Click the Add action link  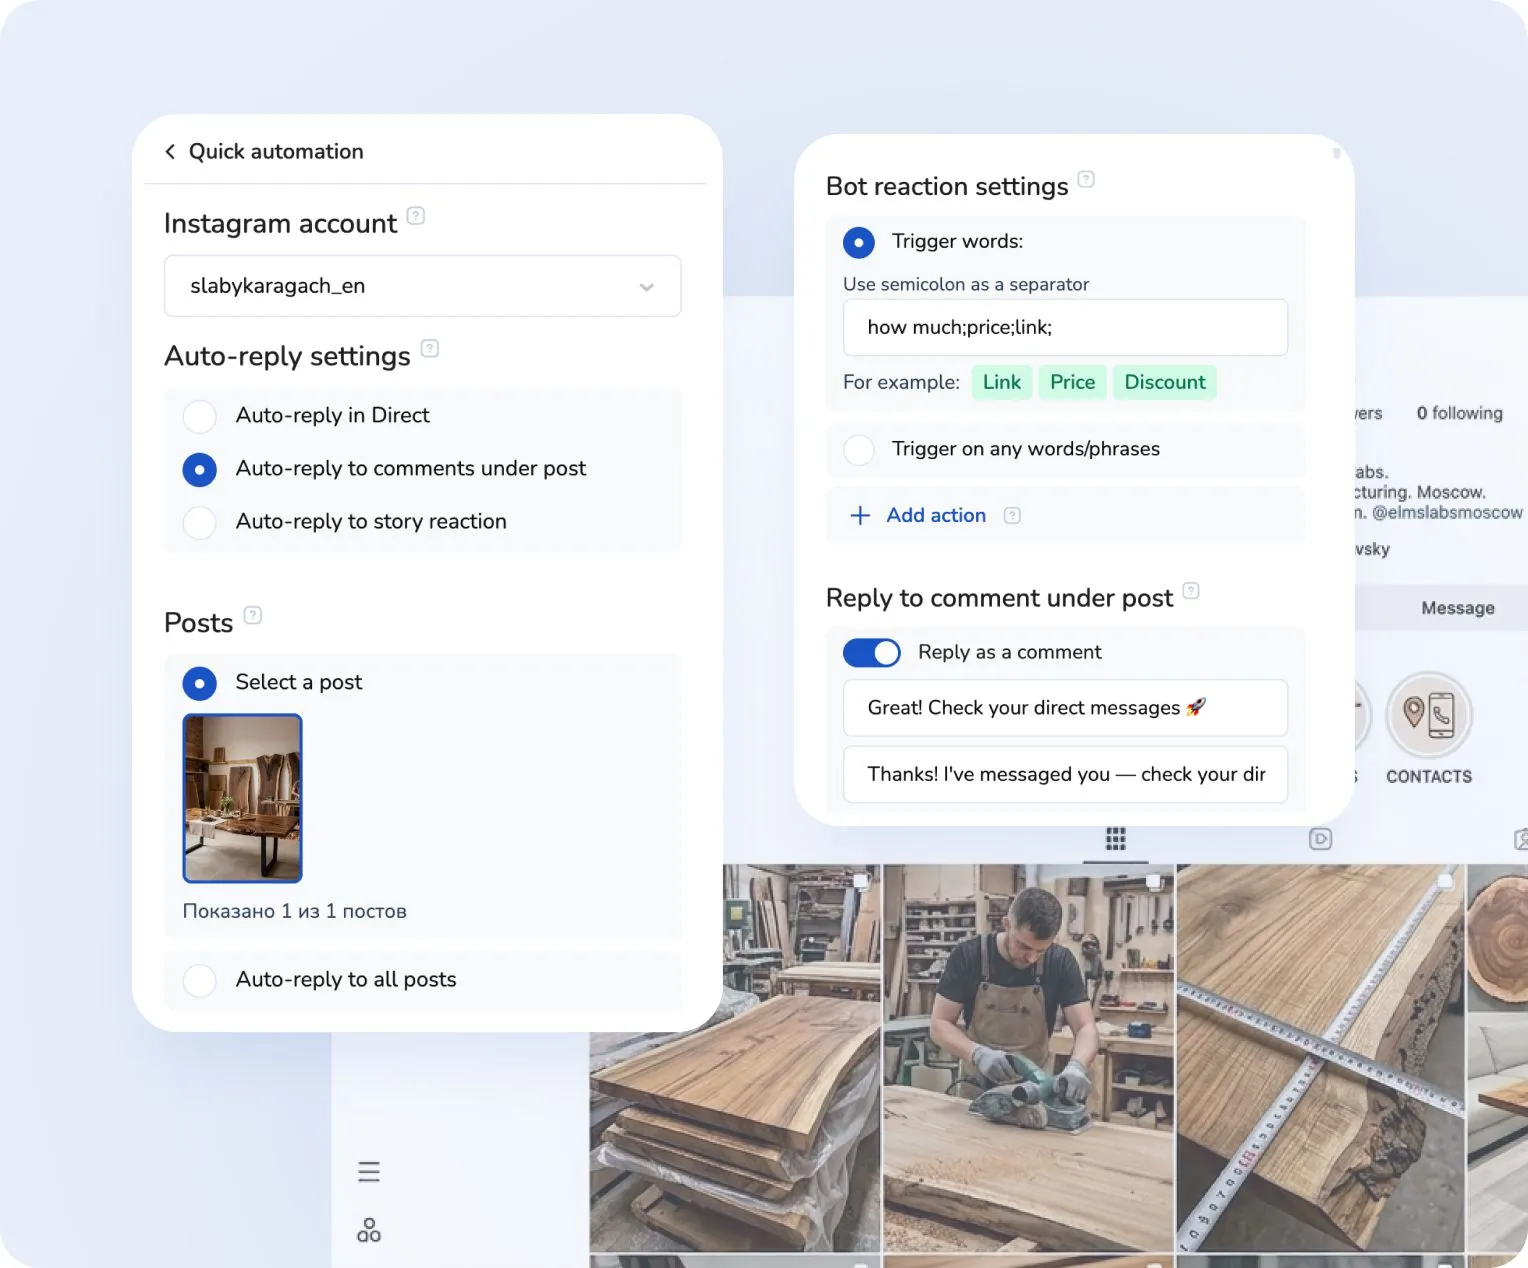pos(935,515)
